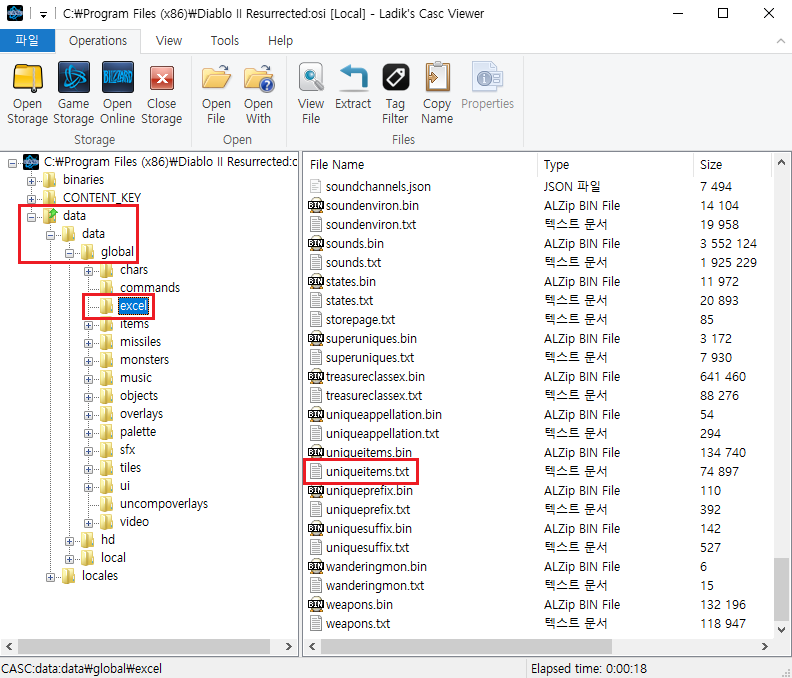The image size is (792, 678).
Task: Click the treasureclassex.txt document icon
Action: coord(316,396)
